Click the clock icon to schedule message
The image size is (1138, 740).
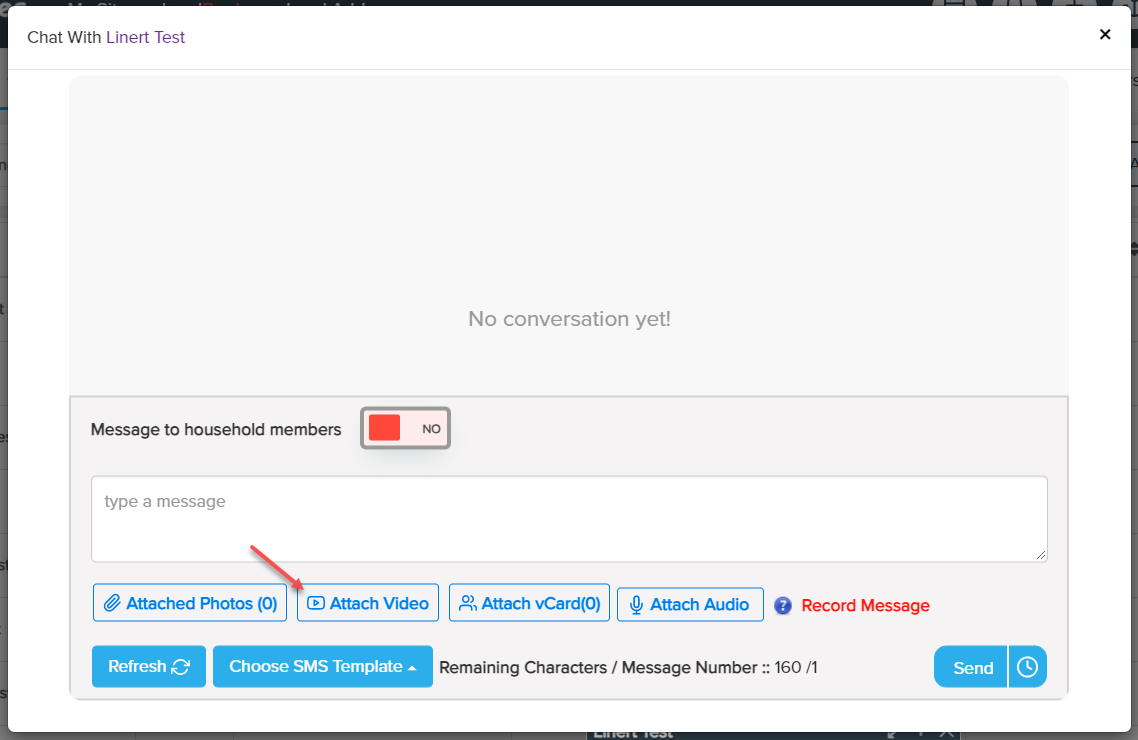pos(1027,667)
